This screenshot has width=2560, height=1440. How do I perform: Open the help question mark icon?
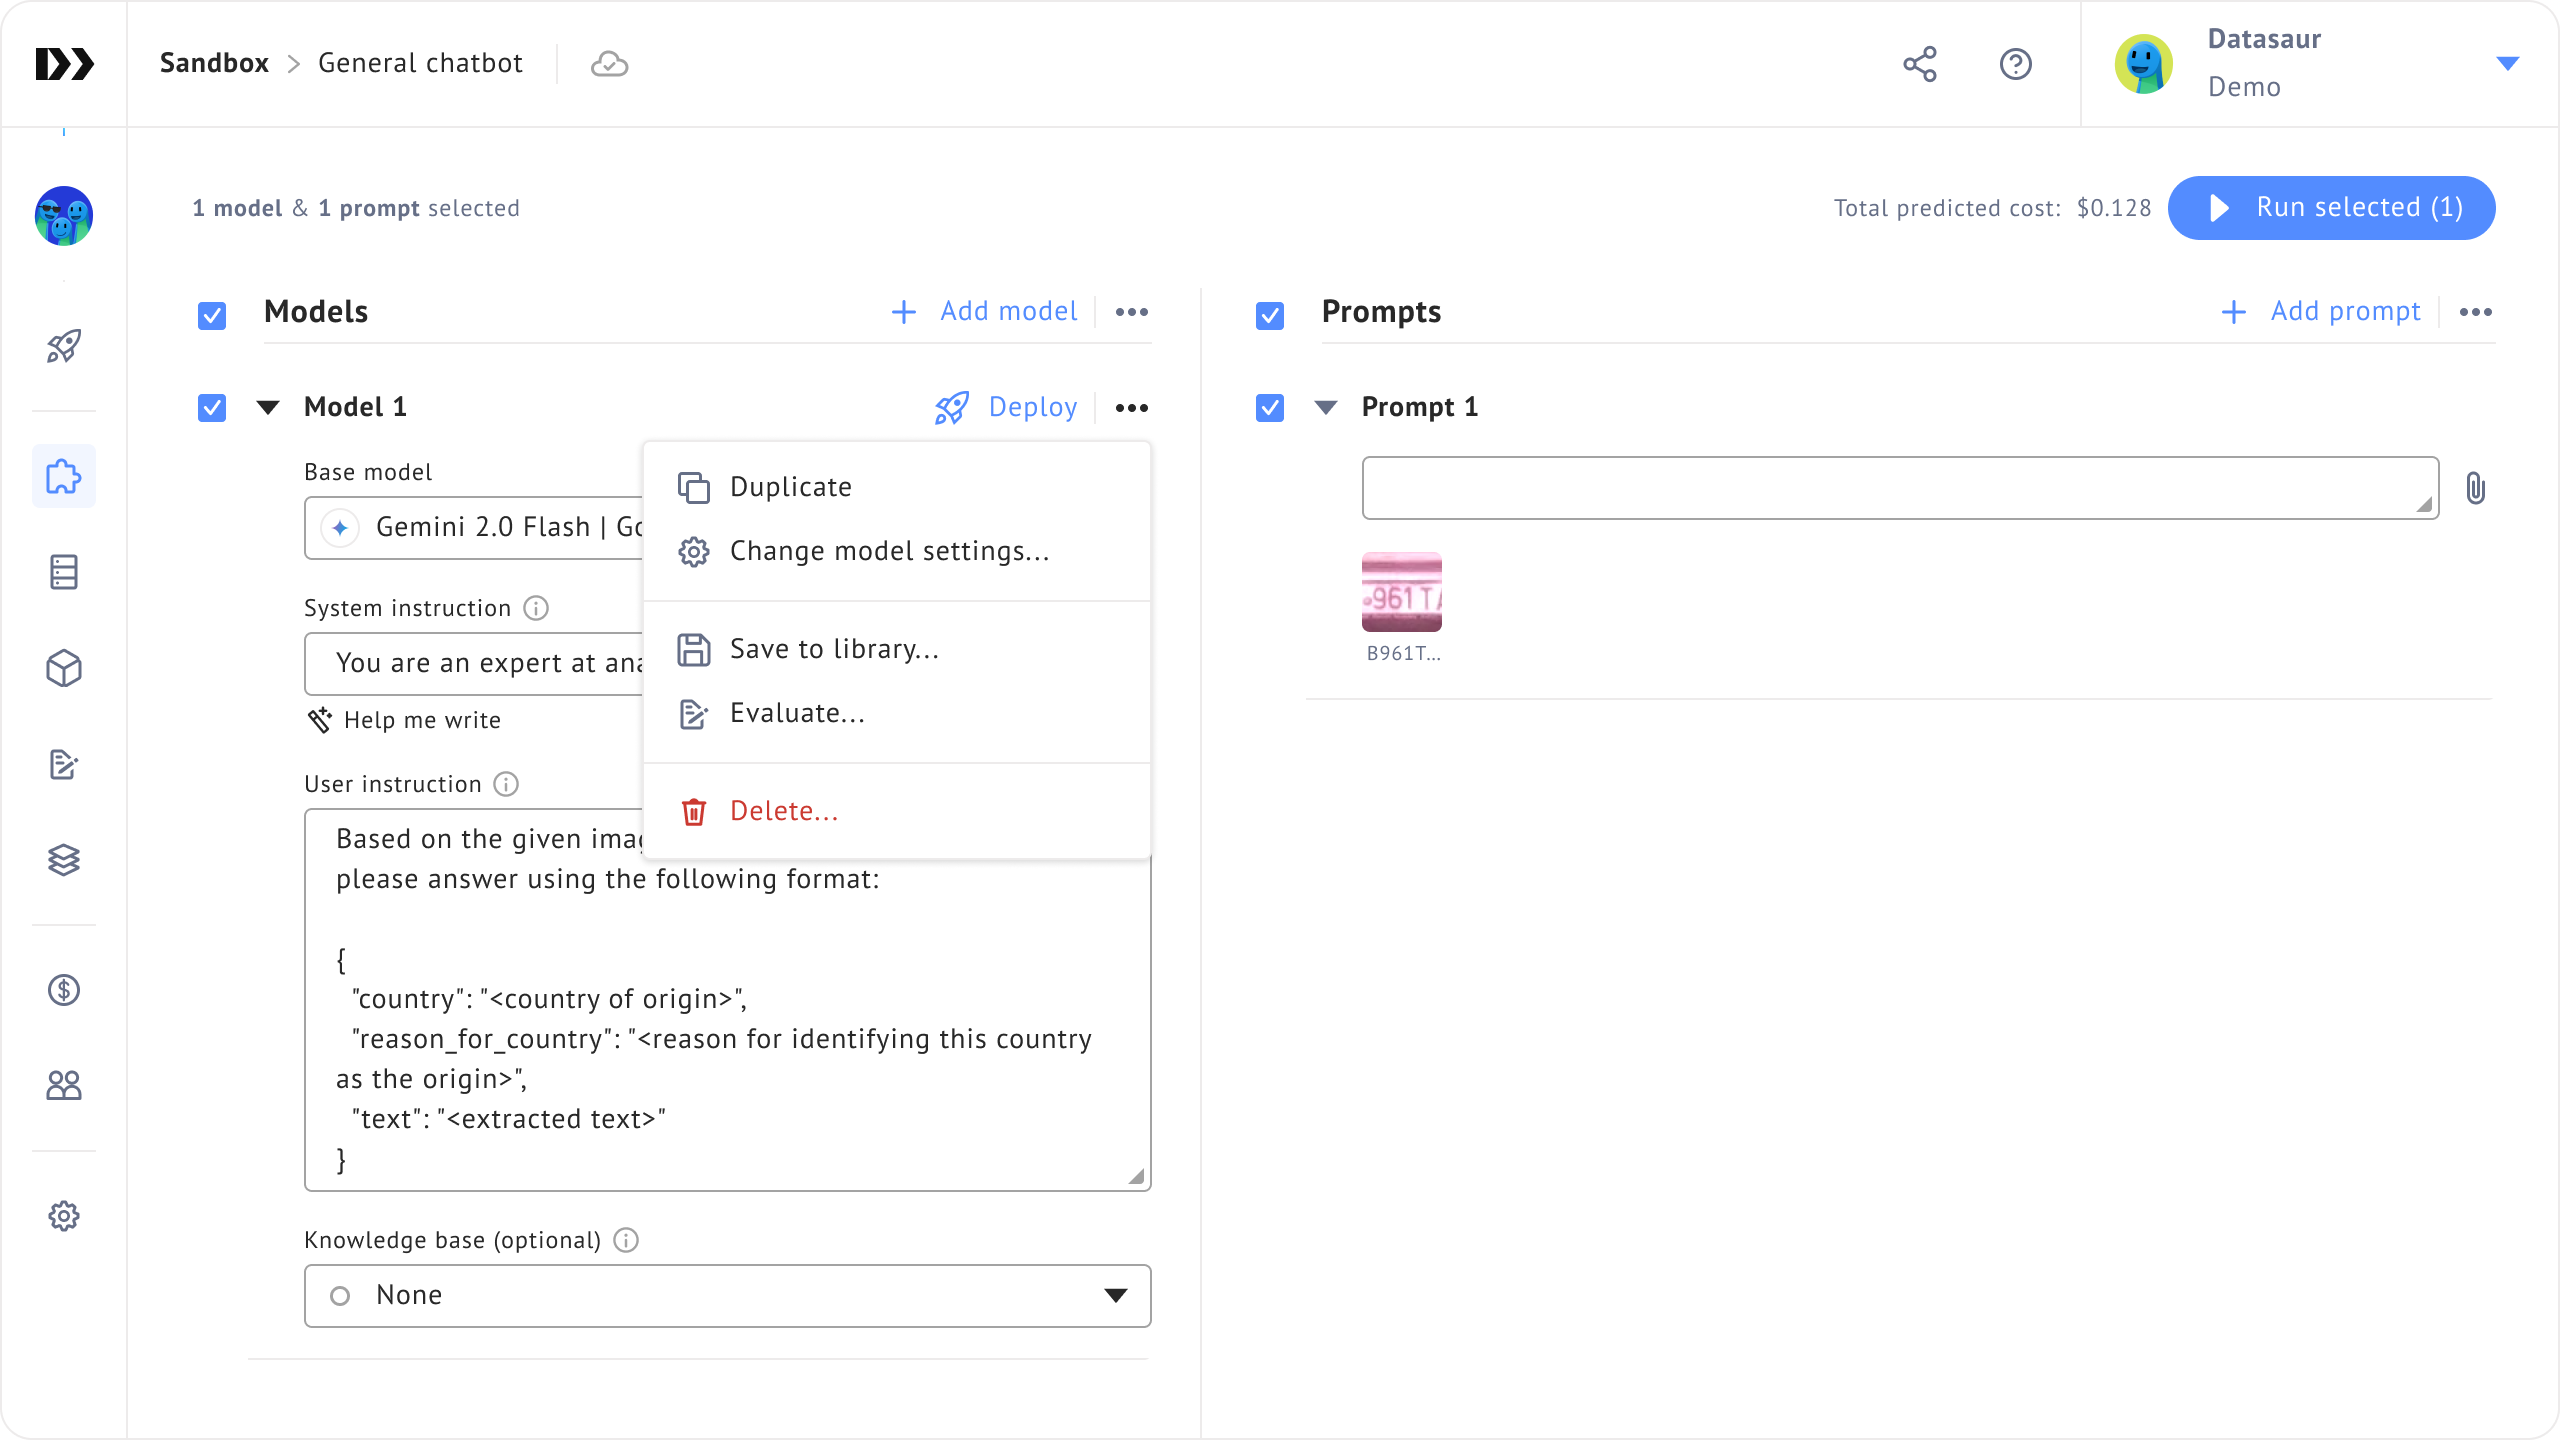(x=2015, y=64)
